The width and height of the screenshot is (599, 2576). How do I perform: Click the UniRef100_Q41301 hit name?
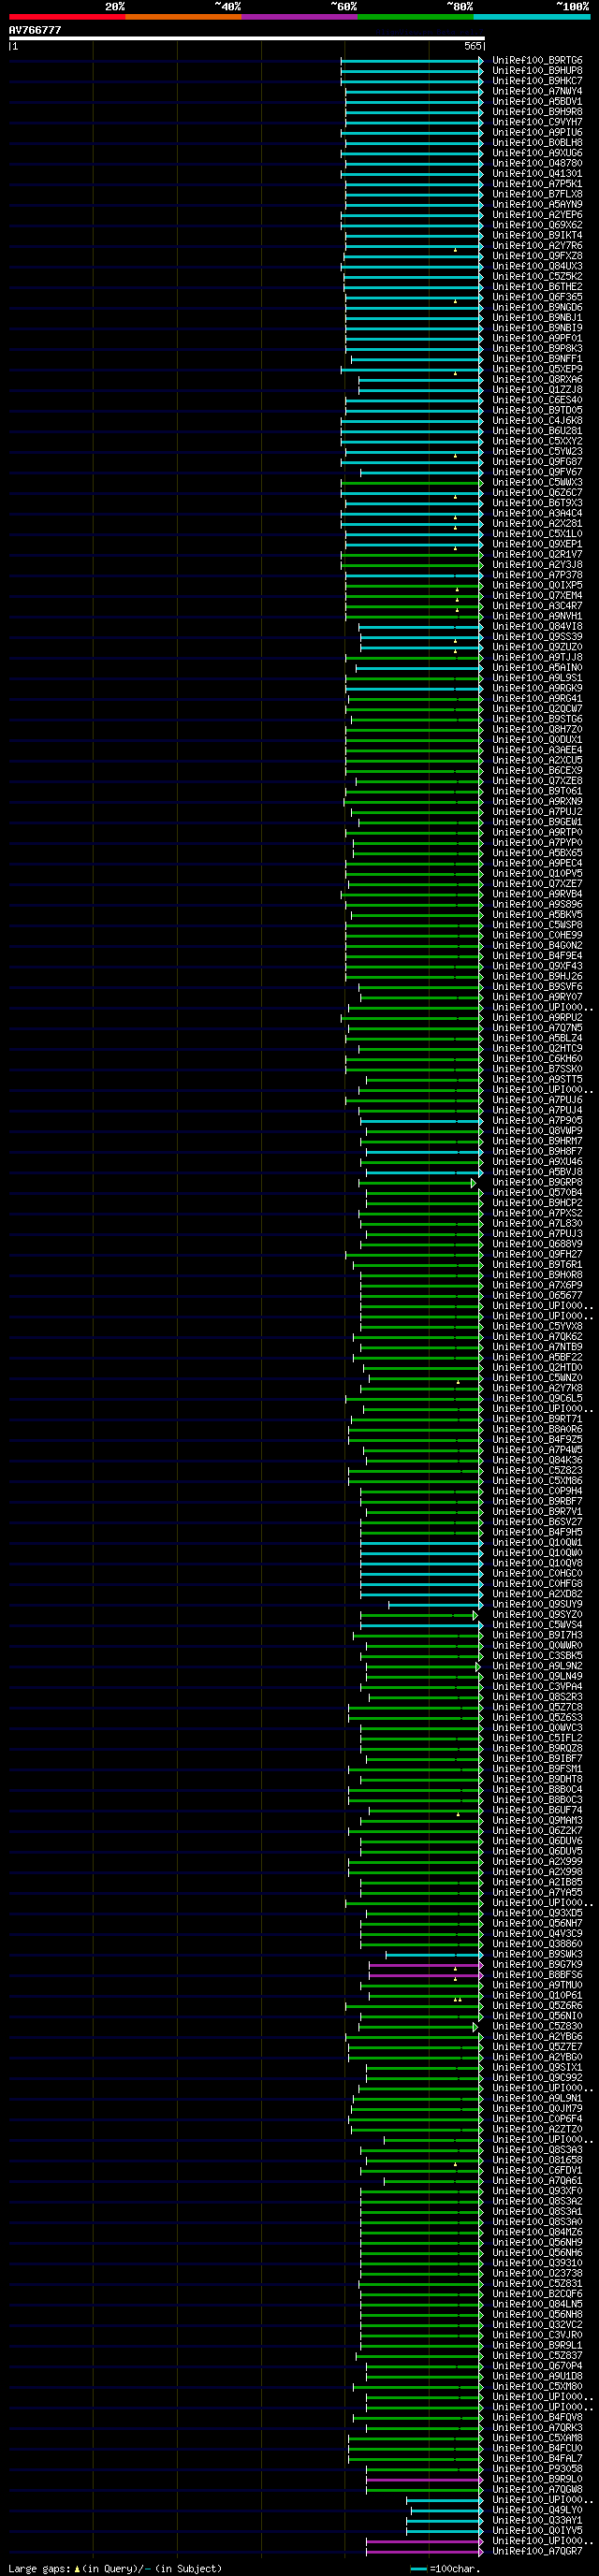(x=537, y=174)
